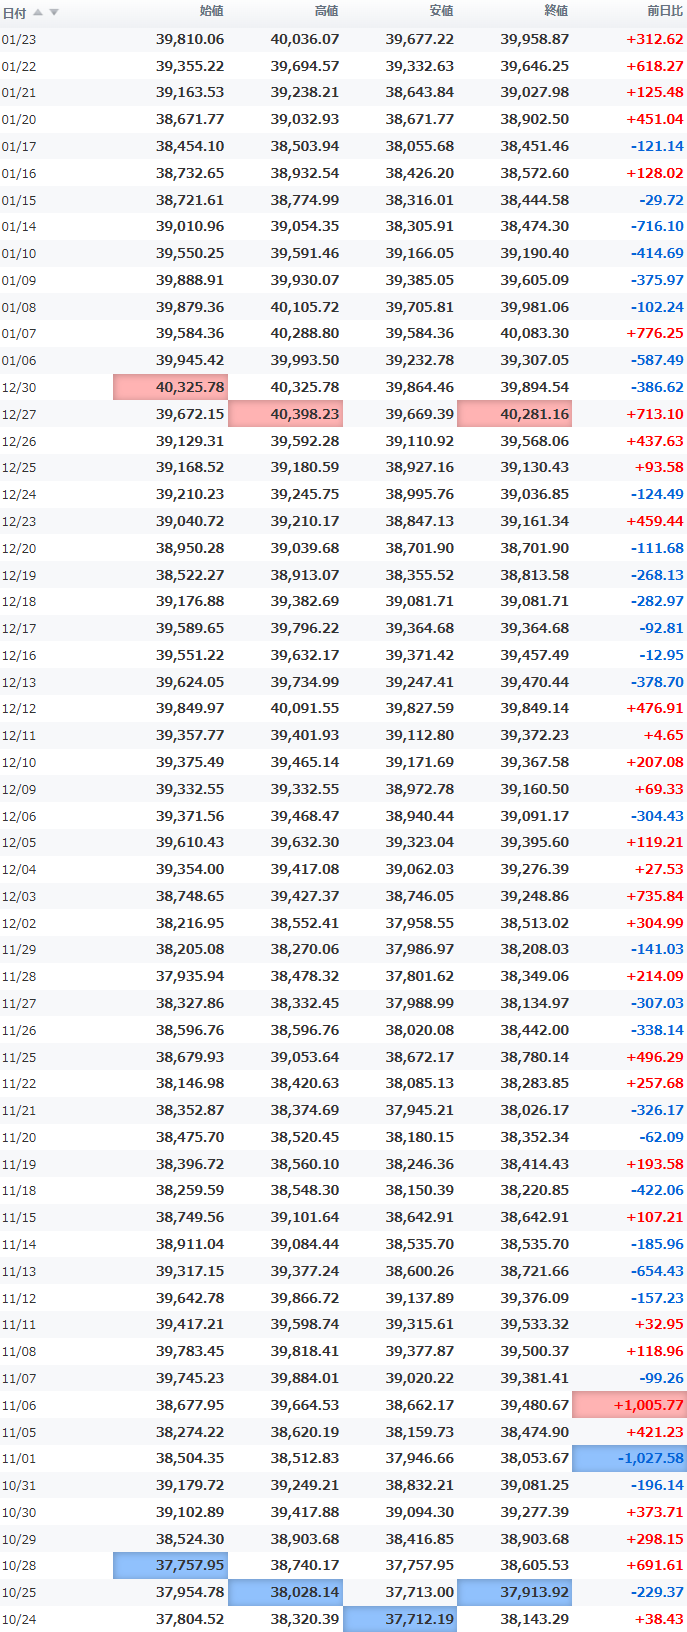Select the -654.43 change on 11/13
This screenshot has width=687, height=1632.
pos(657,1271)
